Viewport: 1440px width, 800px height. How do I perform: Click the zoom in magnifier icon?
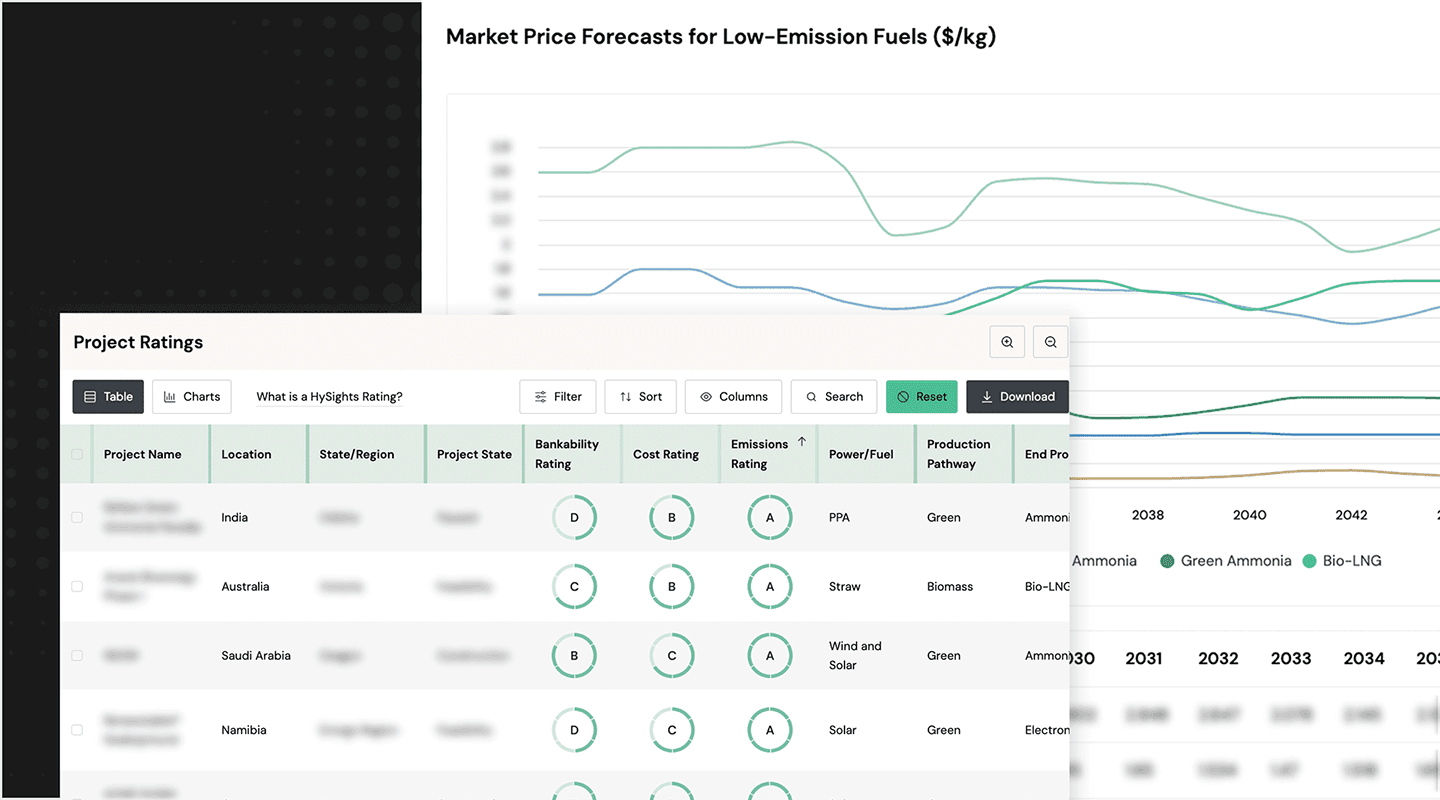click(1007, 342)
